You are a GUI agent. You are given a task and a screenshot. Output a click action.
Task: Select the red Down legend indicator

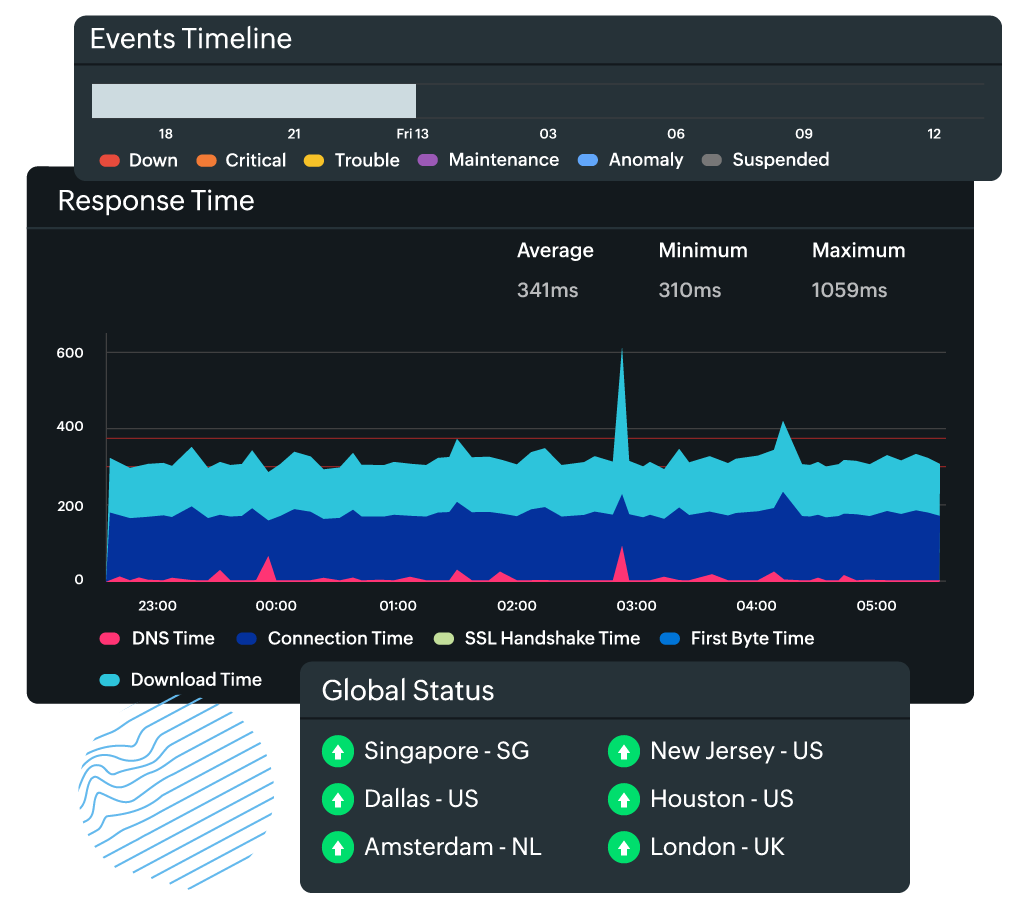tap(109, 160)
